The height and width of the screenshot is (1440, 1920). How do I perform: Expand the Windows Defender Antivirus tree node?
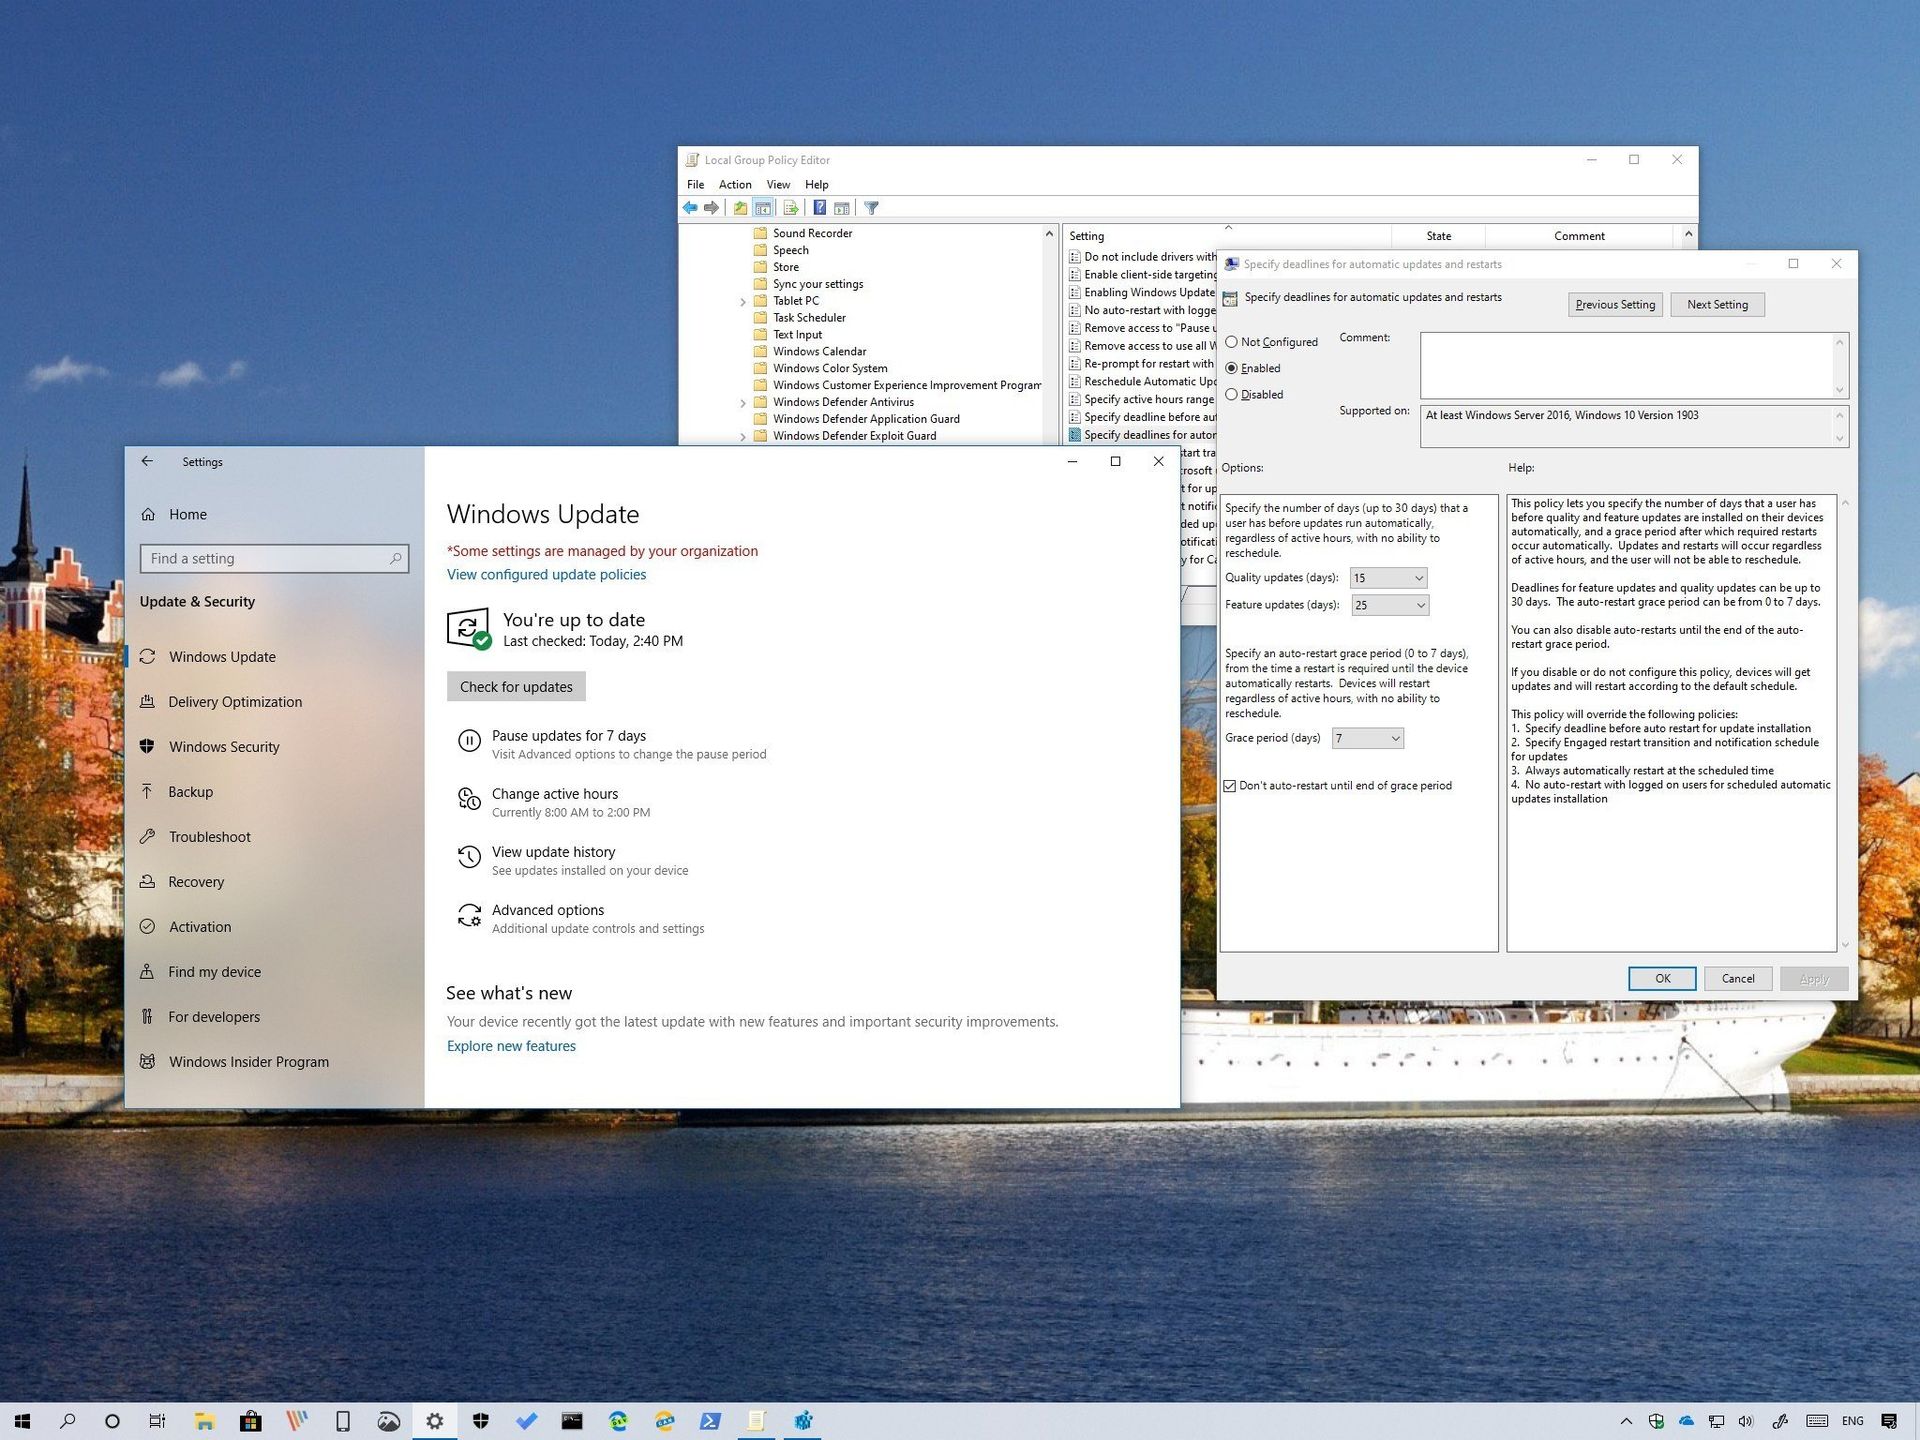coord(743,402)
